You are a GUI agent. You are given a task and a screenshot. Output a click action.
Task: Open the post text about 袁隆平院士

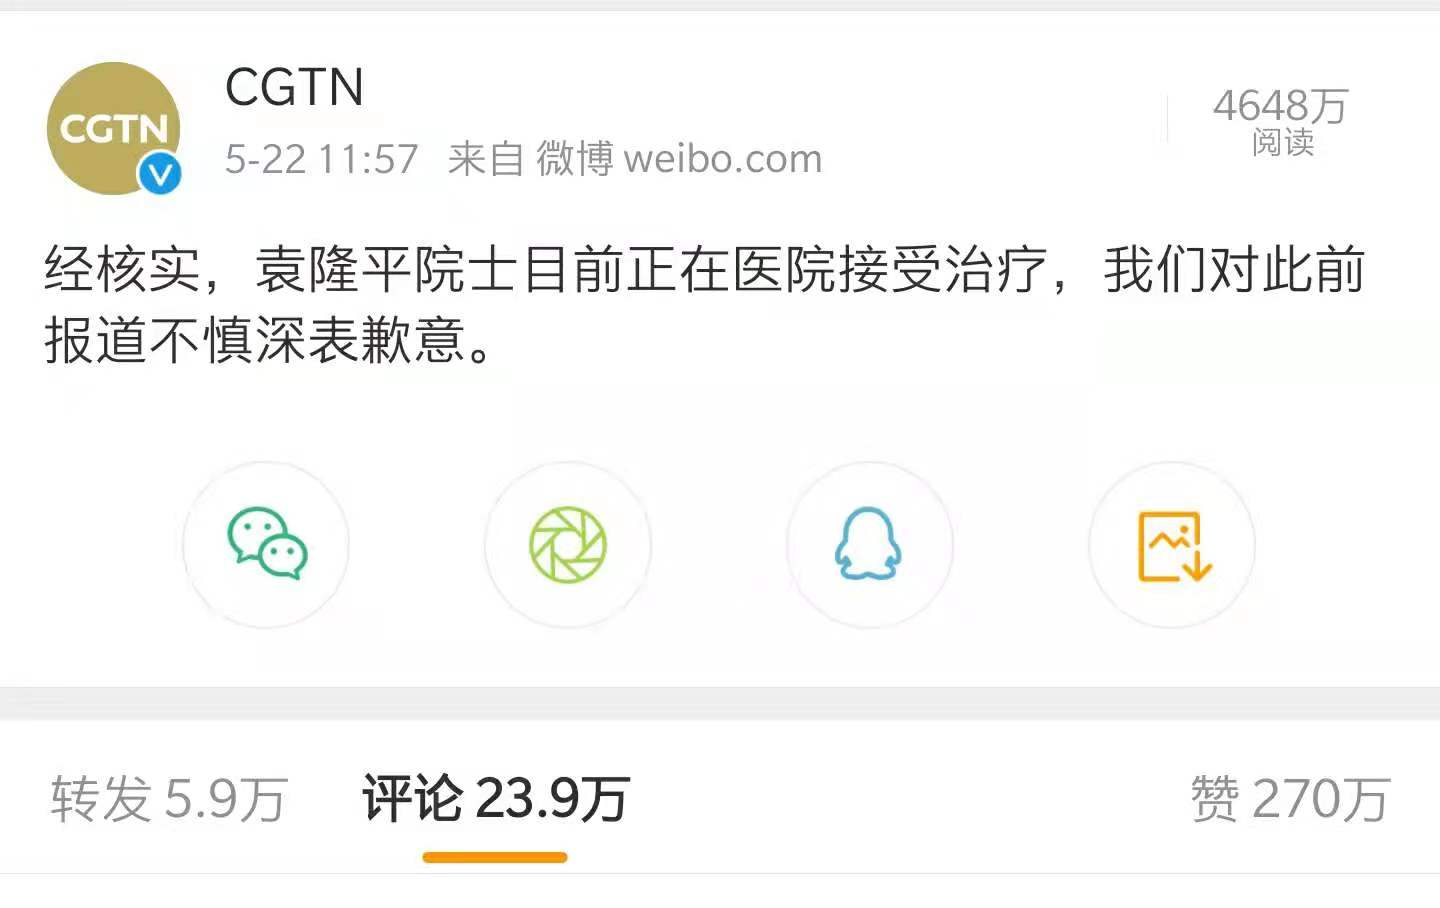[x=704, y=305]
